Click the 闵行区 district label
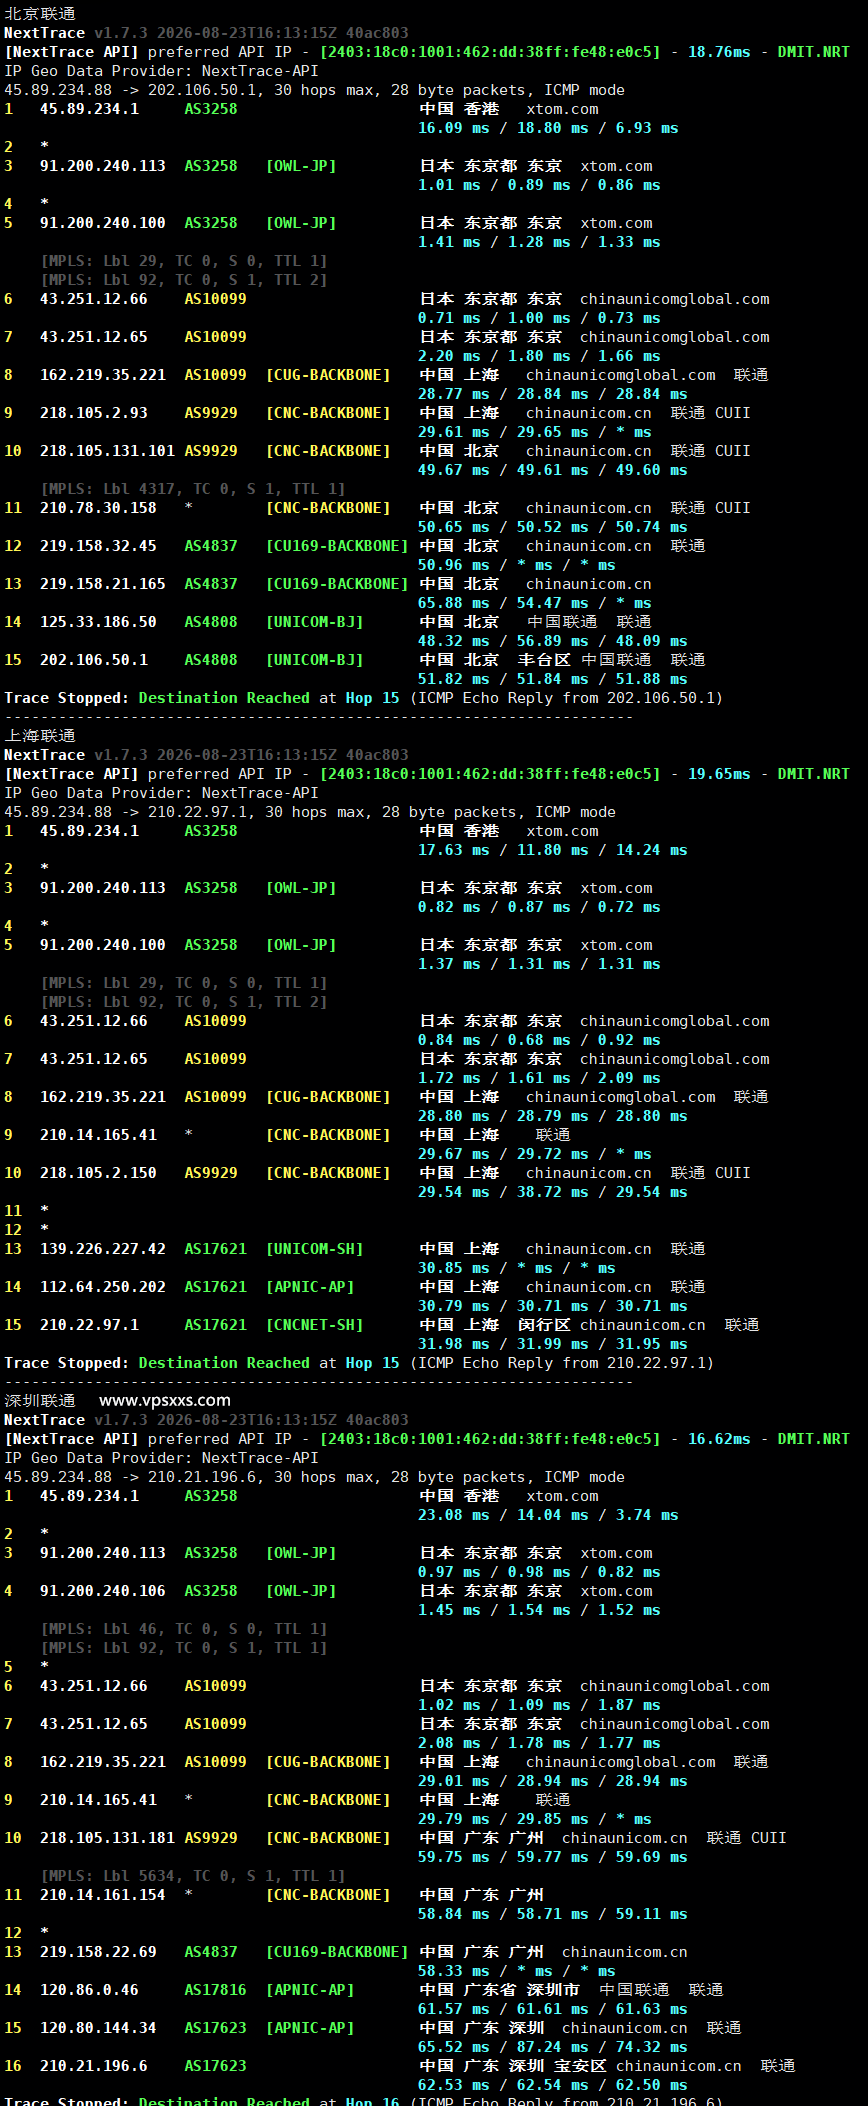Viewport: 868px width, 2106px height. [544, 1325]
